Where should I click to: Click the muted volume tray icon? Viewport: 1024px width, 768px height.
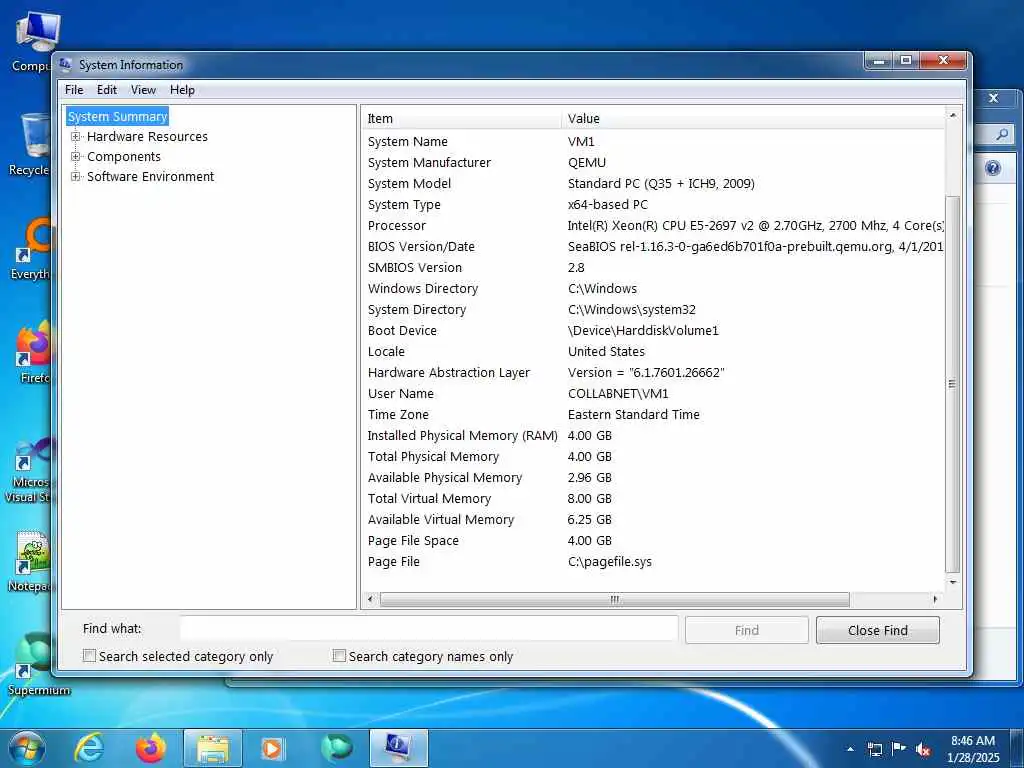click(x=923, y=749)
